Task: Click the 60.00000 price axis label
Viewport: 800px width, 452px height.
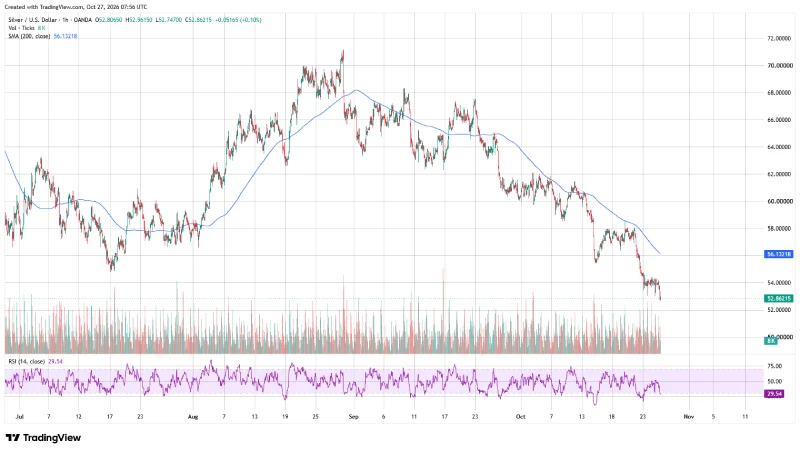Action: pyautogui.click(x=780, y=201)
